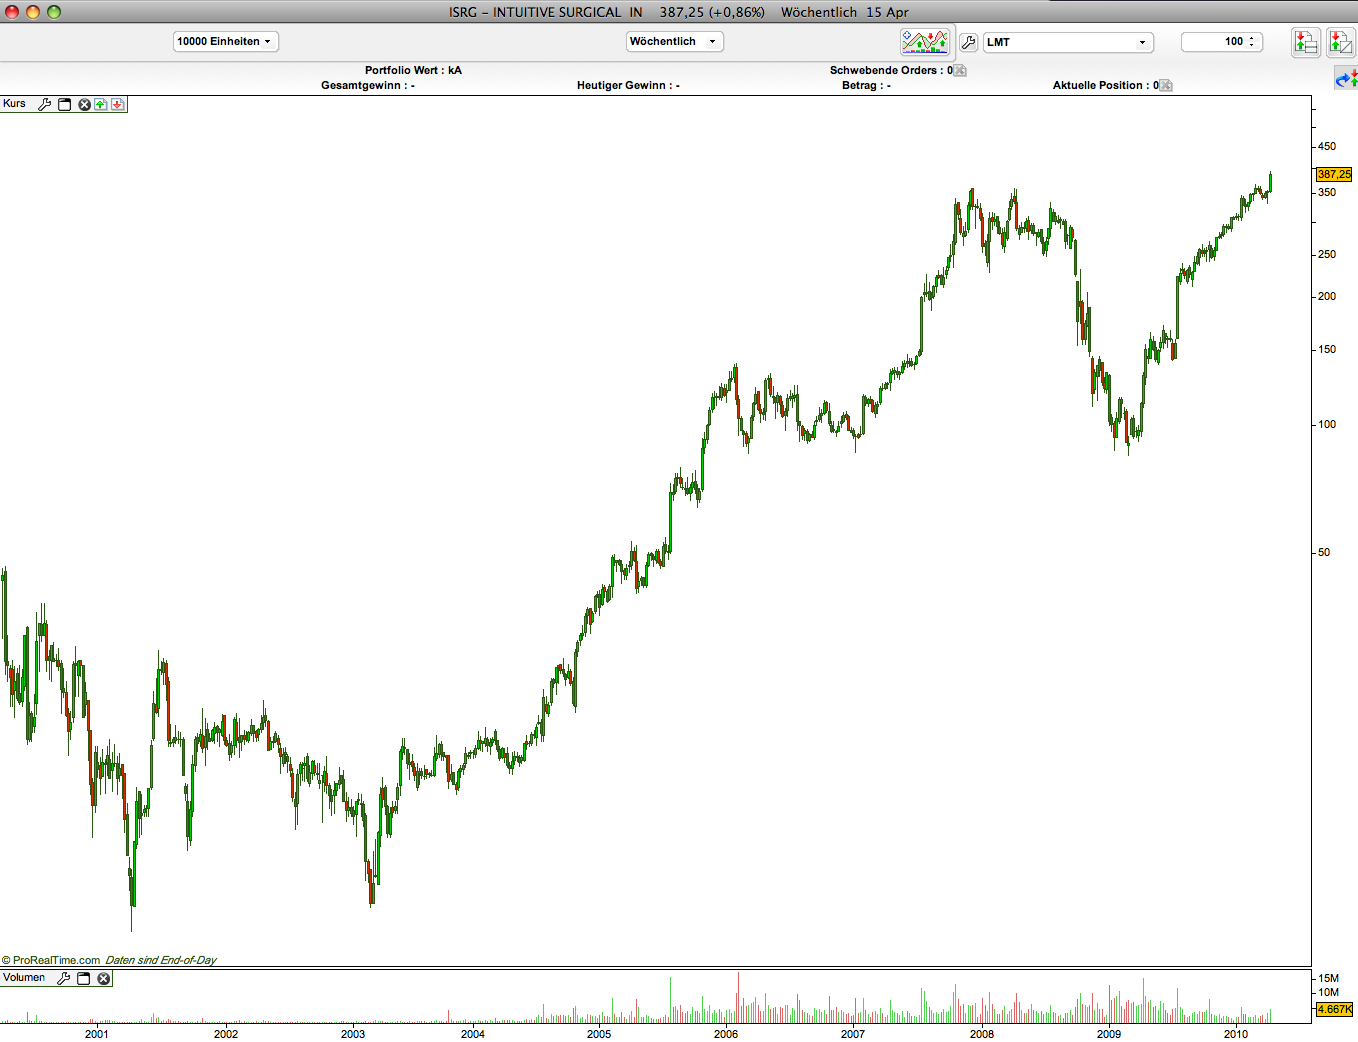Close Aktuelle Position with x icon

[1166, 86]
